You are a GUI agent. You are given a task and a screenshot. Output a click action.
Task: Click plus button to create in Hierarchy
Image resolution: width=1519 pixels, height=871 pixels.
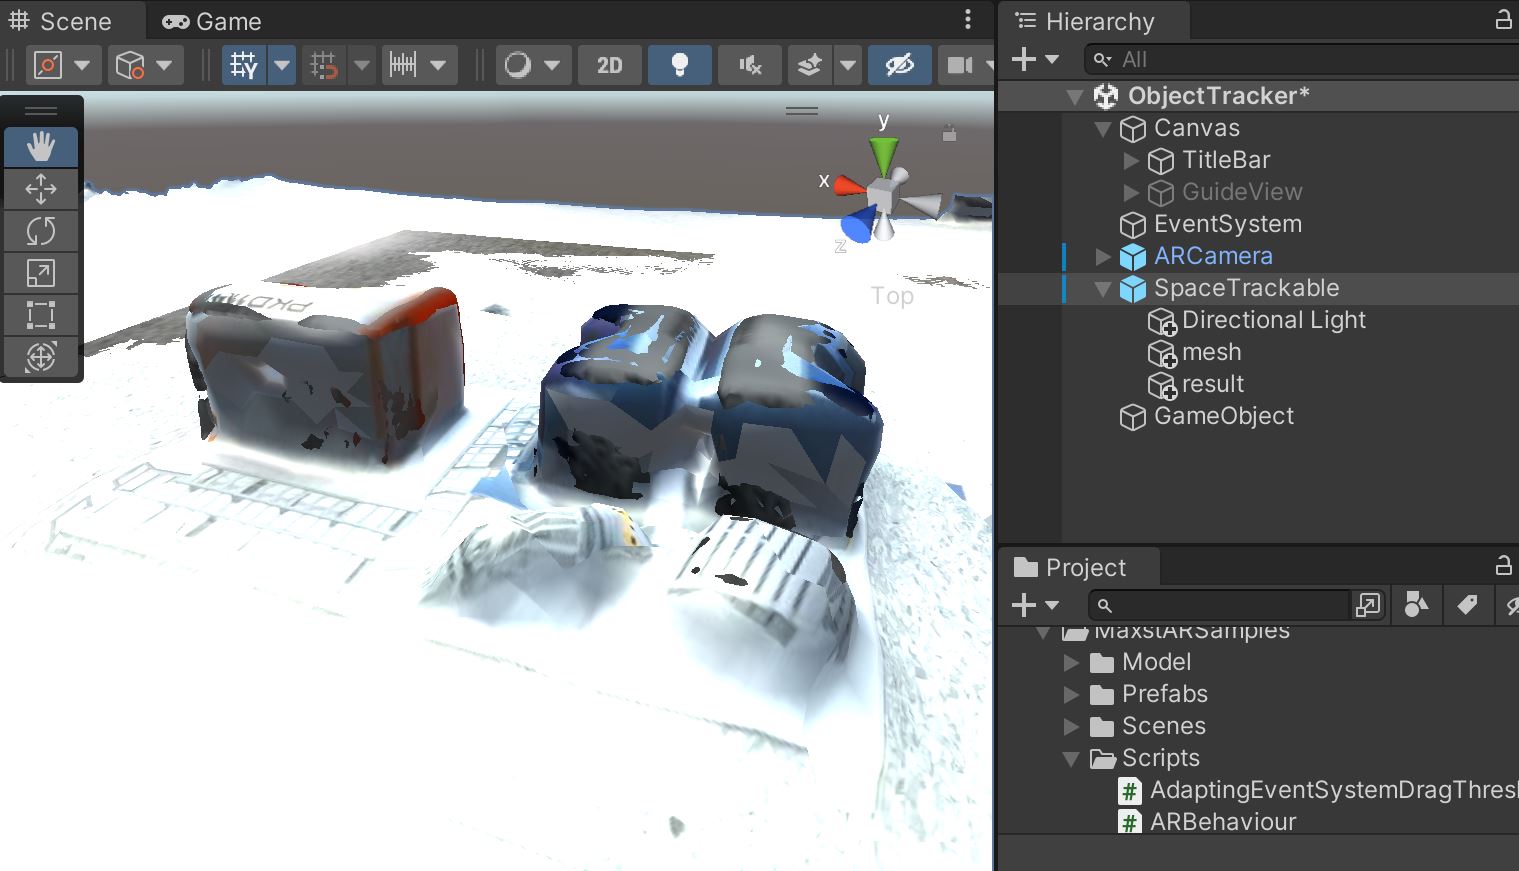pos(1024,60)
